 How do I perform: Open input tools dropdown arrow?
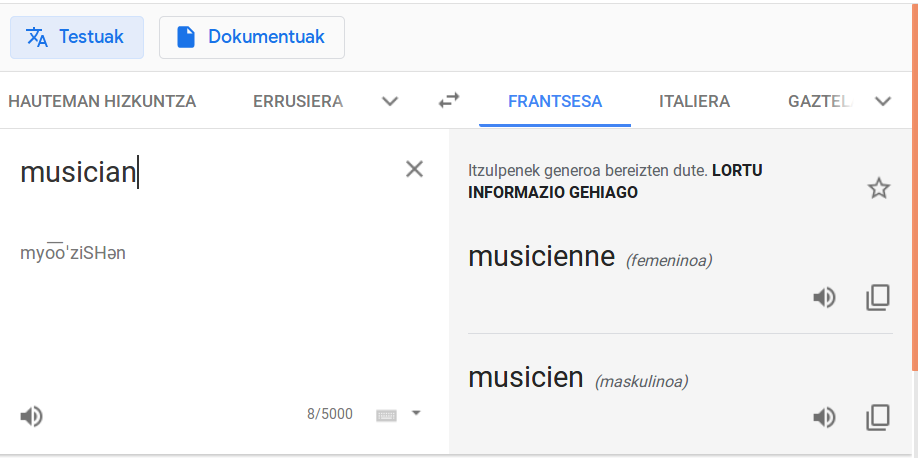click(416, 413)
